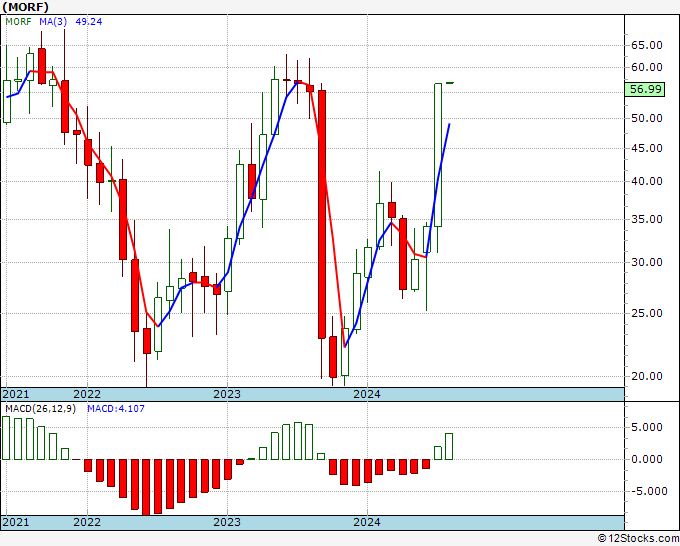Click the 12Stocks.com copyright link
680x546 pixels.
638,539
